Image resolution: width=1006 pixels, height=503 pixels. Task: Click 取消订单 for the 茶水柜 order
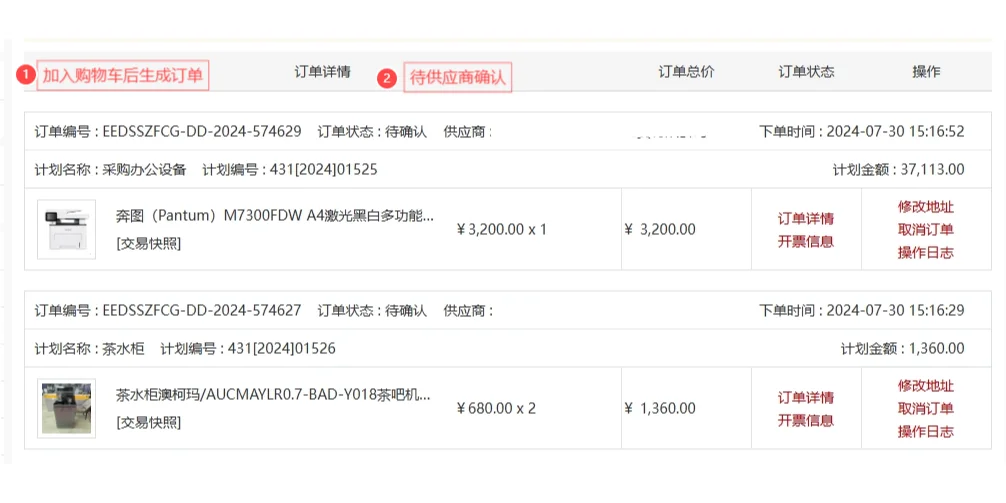[x=926, y=409]
